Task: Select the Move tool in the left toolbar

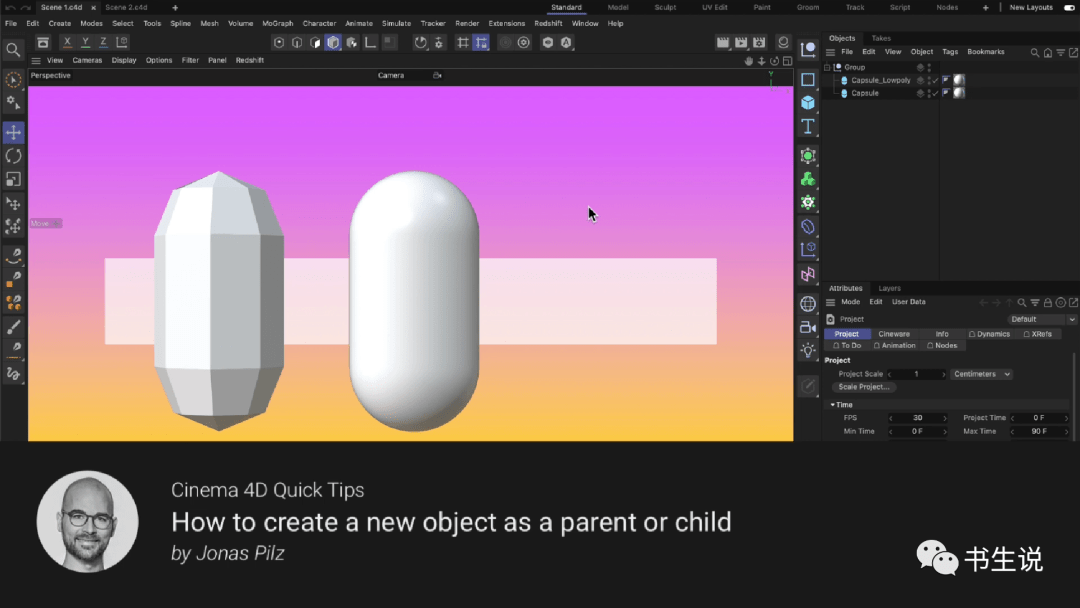Action: click(x=13, y=133)
